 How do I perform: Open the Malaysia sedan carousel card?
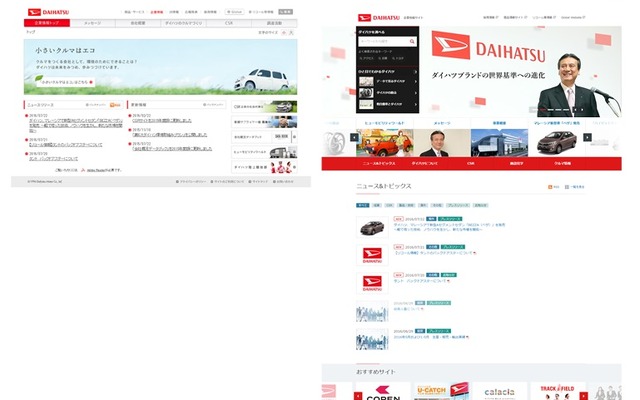[556, 138]
